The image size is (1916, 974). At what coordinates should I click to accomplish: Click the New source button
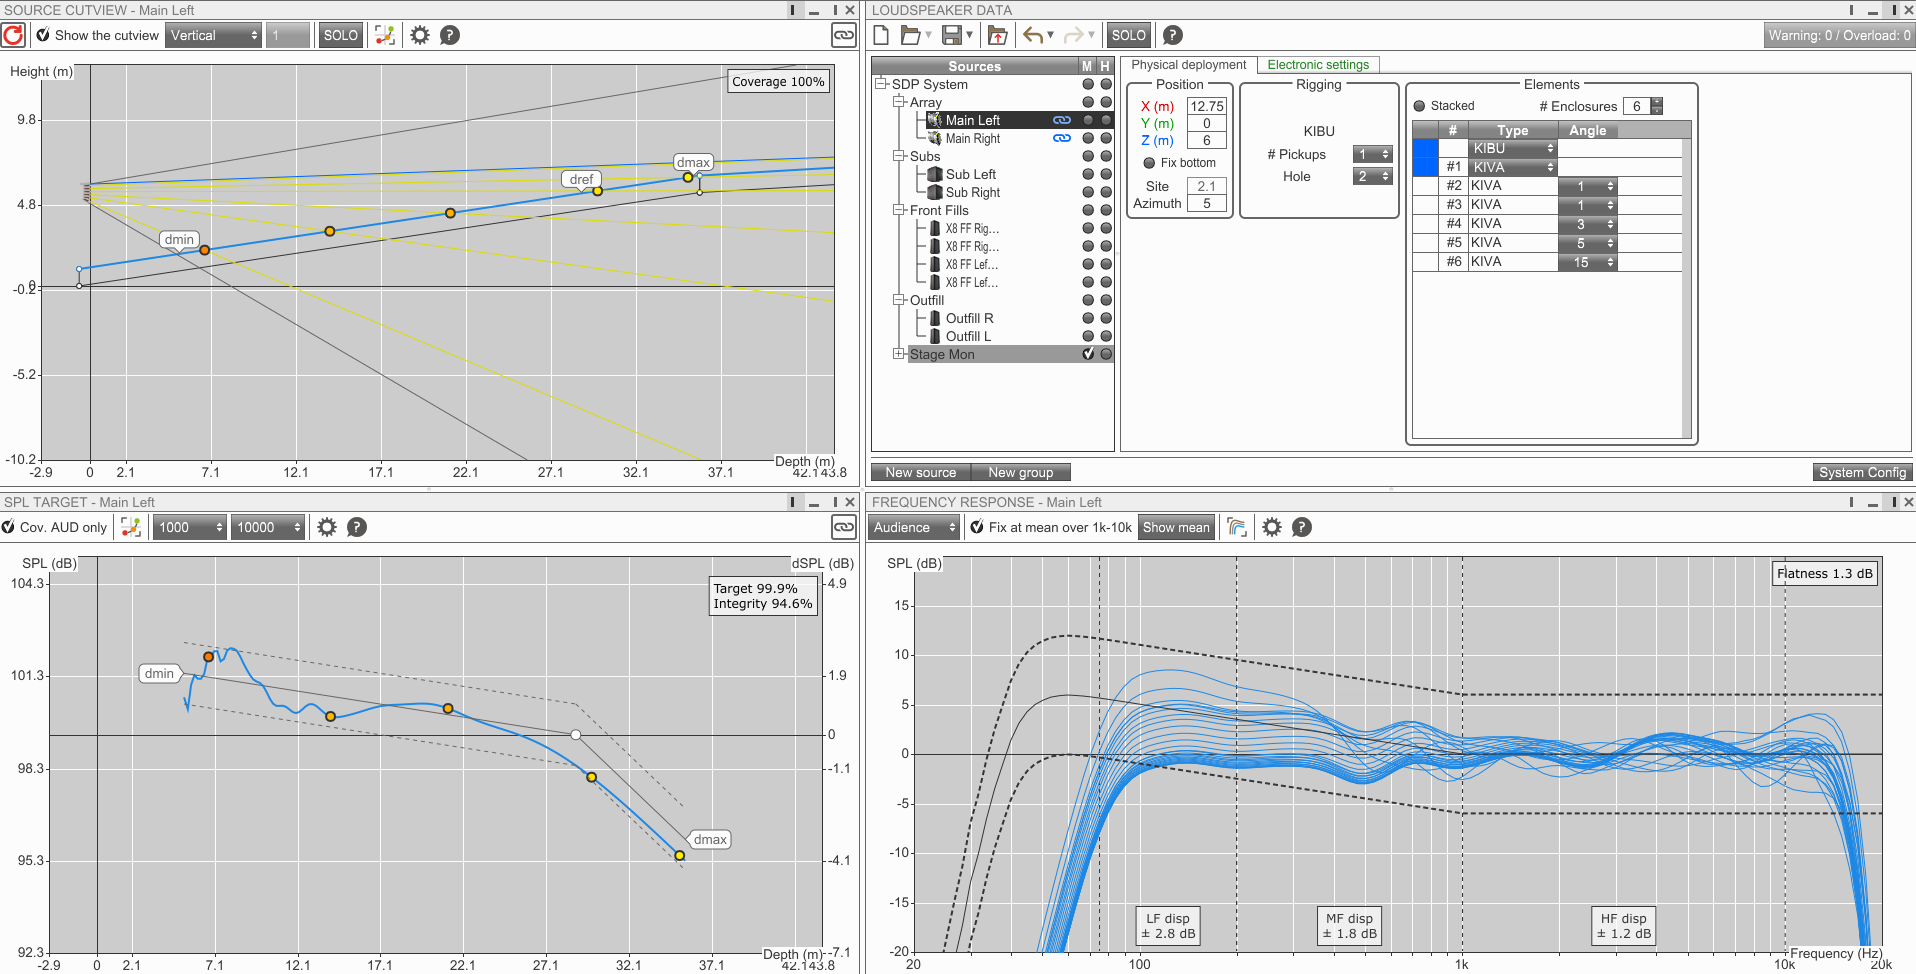pos(921,472)
